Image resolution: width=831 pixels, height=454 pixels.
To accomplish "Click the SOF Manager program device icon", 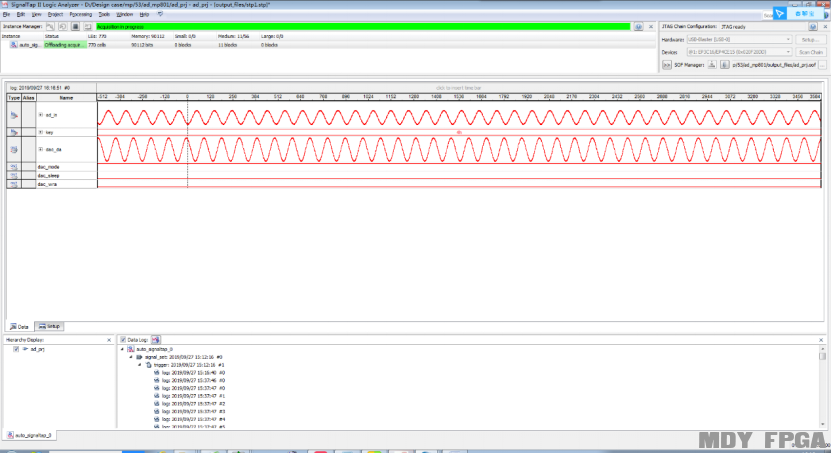I will coord(712,65).
